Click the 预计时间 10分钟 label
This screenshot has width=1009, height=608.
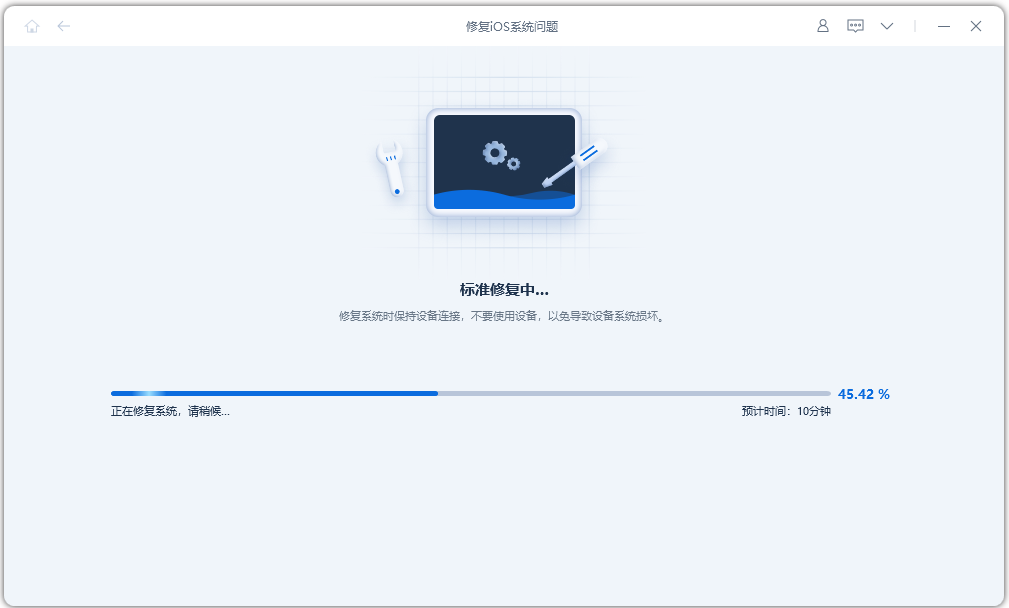click(789, 411)
